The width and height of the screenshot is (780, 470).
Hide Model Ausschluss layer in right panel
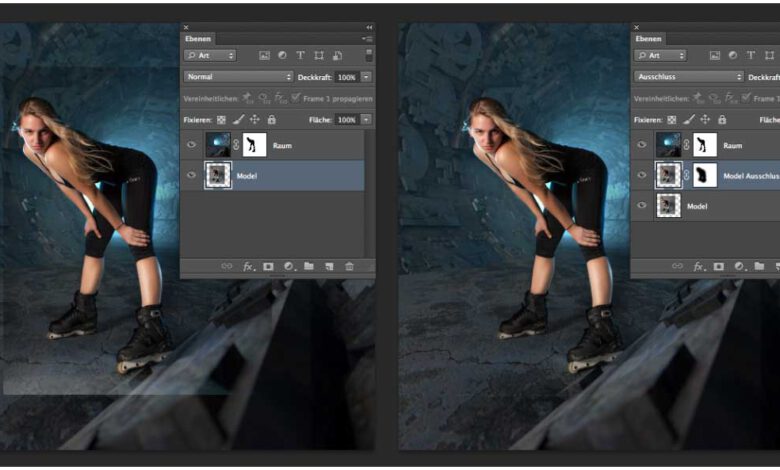pyautogui.click(x=642, y=175)
